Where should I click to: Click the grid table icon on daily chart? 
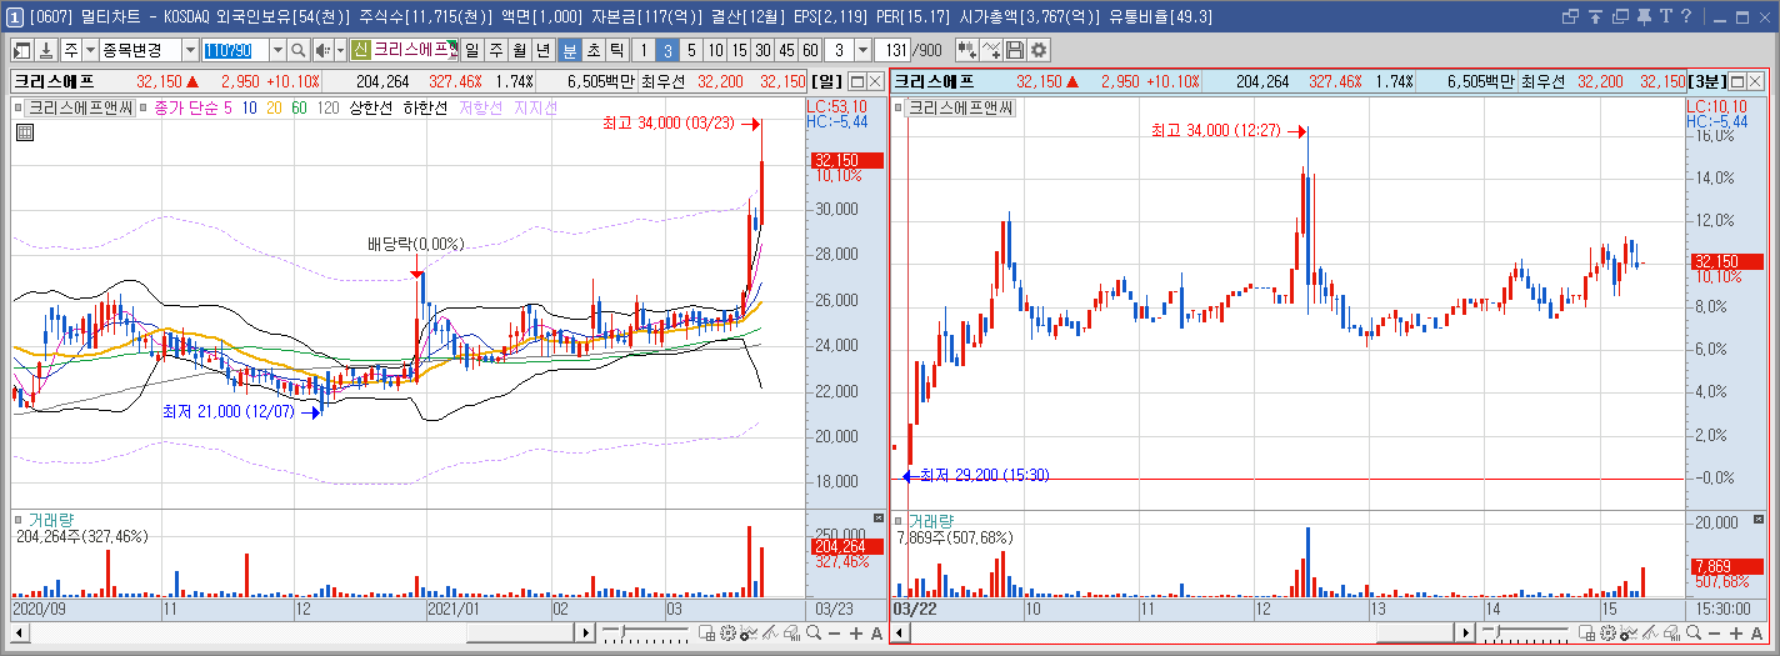25,132
